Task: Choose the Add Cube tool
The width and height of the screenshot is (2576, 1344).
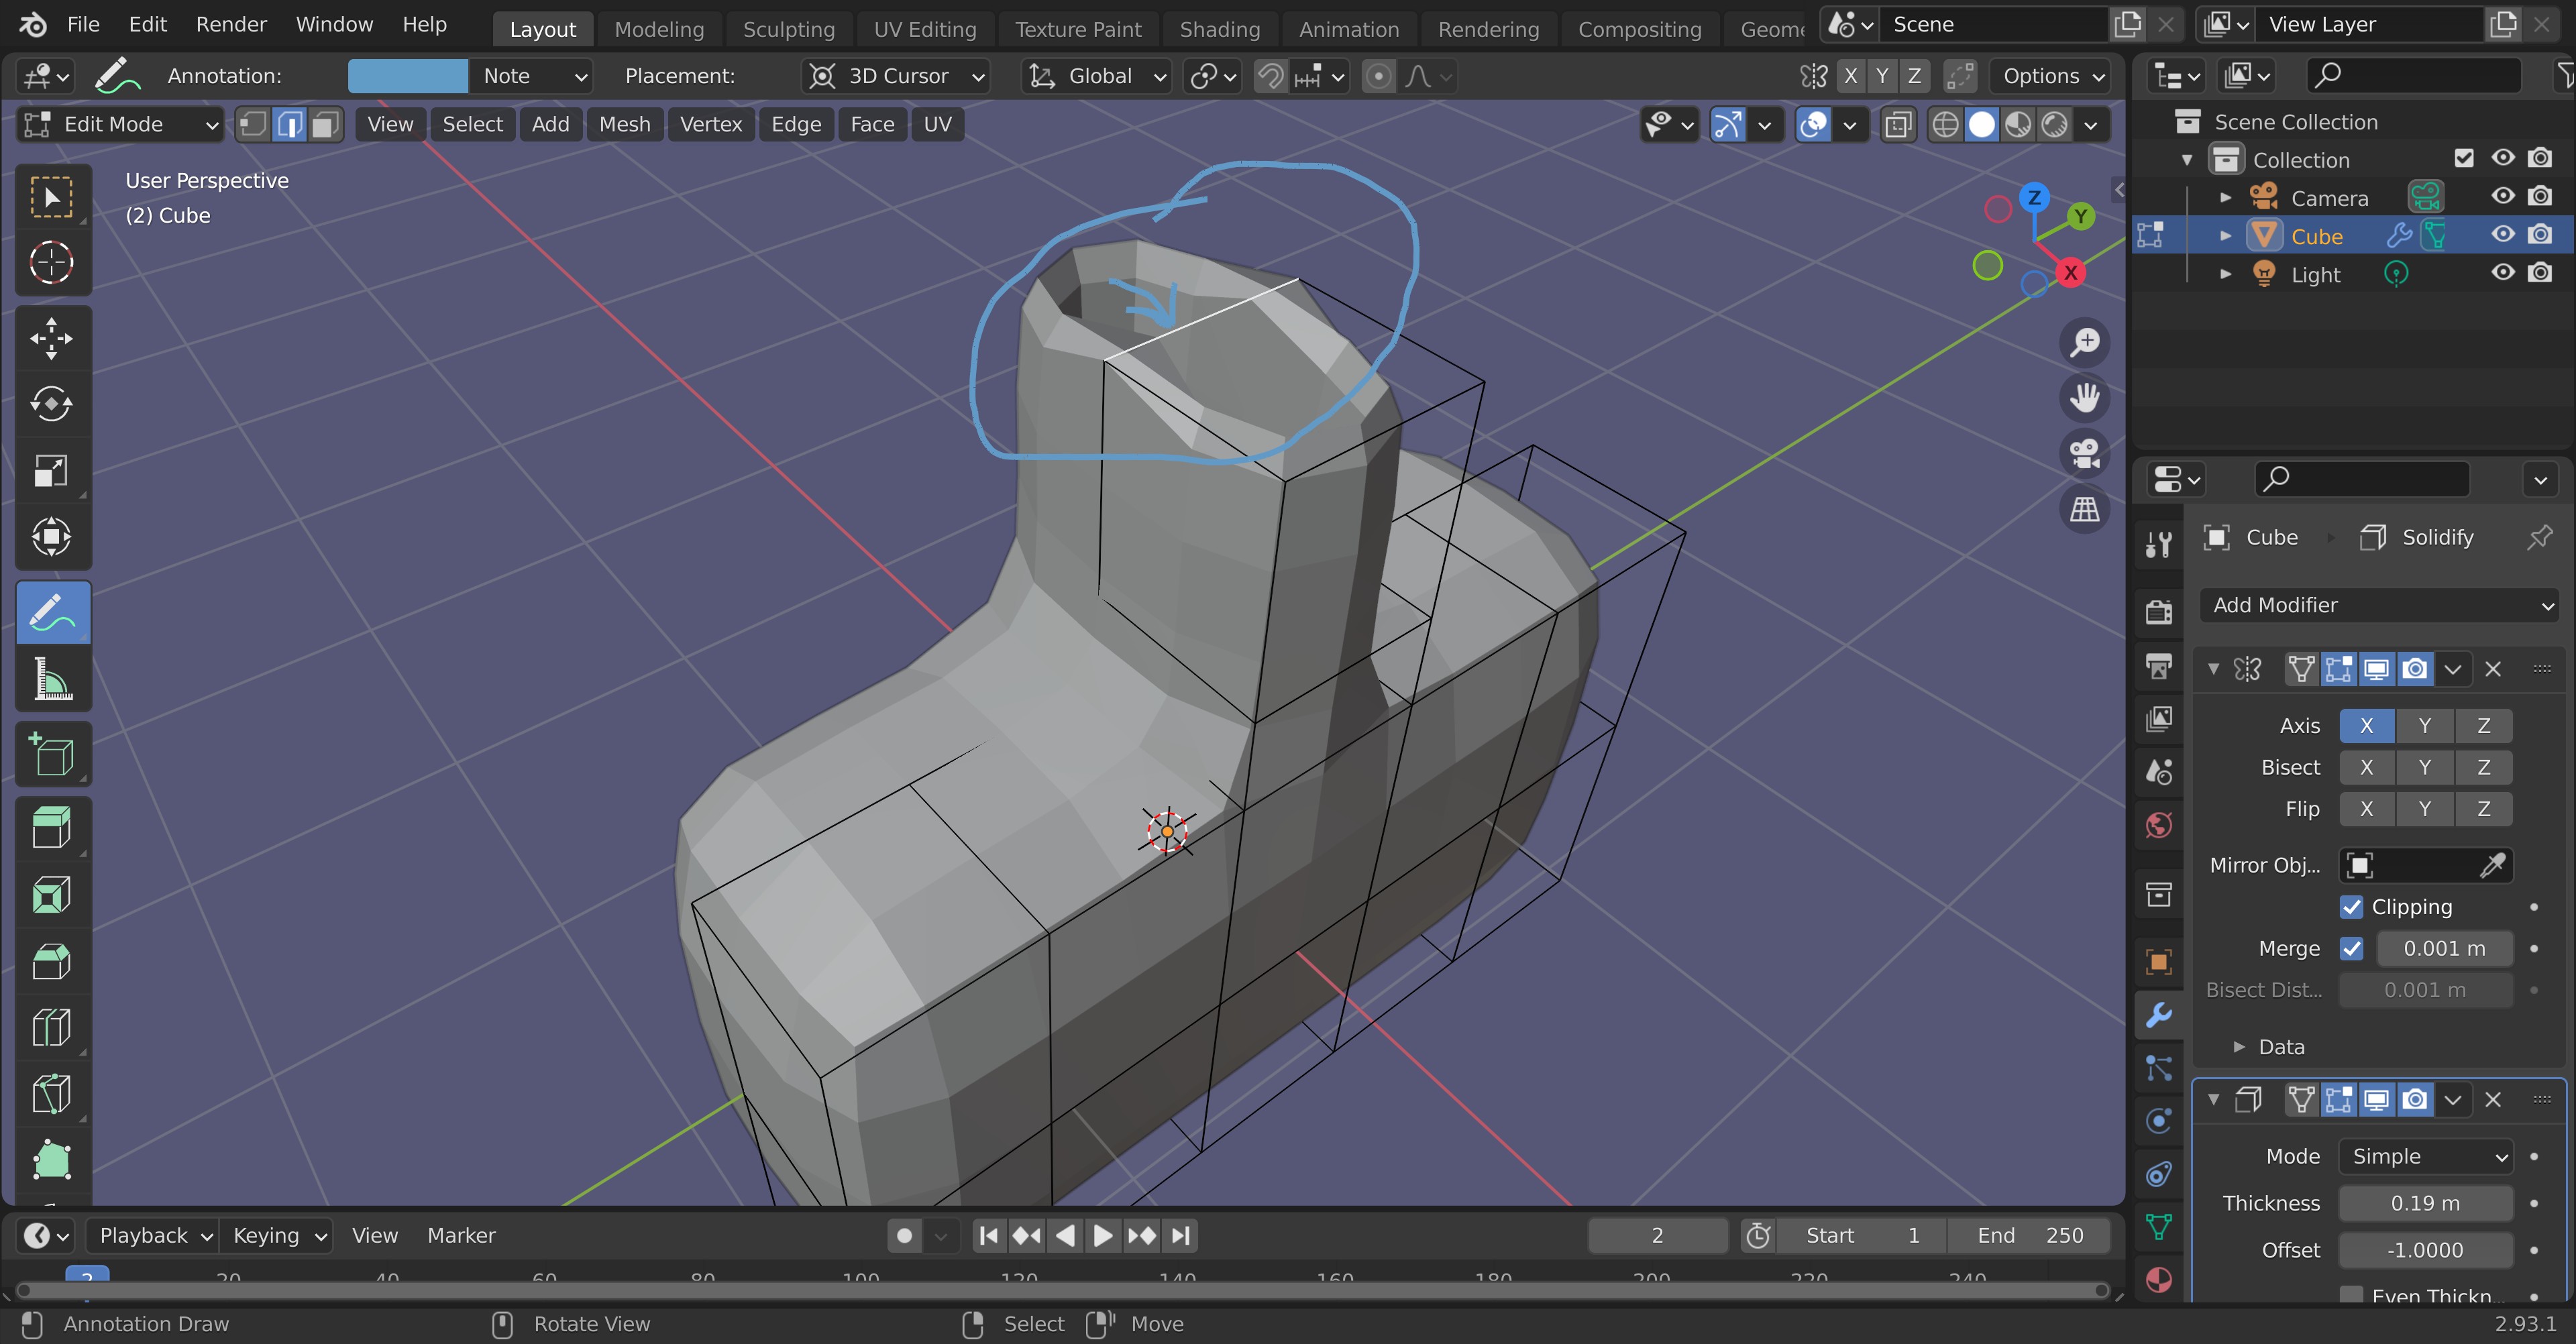Action: 52,754
